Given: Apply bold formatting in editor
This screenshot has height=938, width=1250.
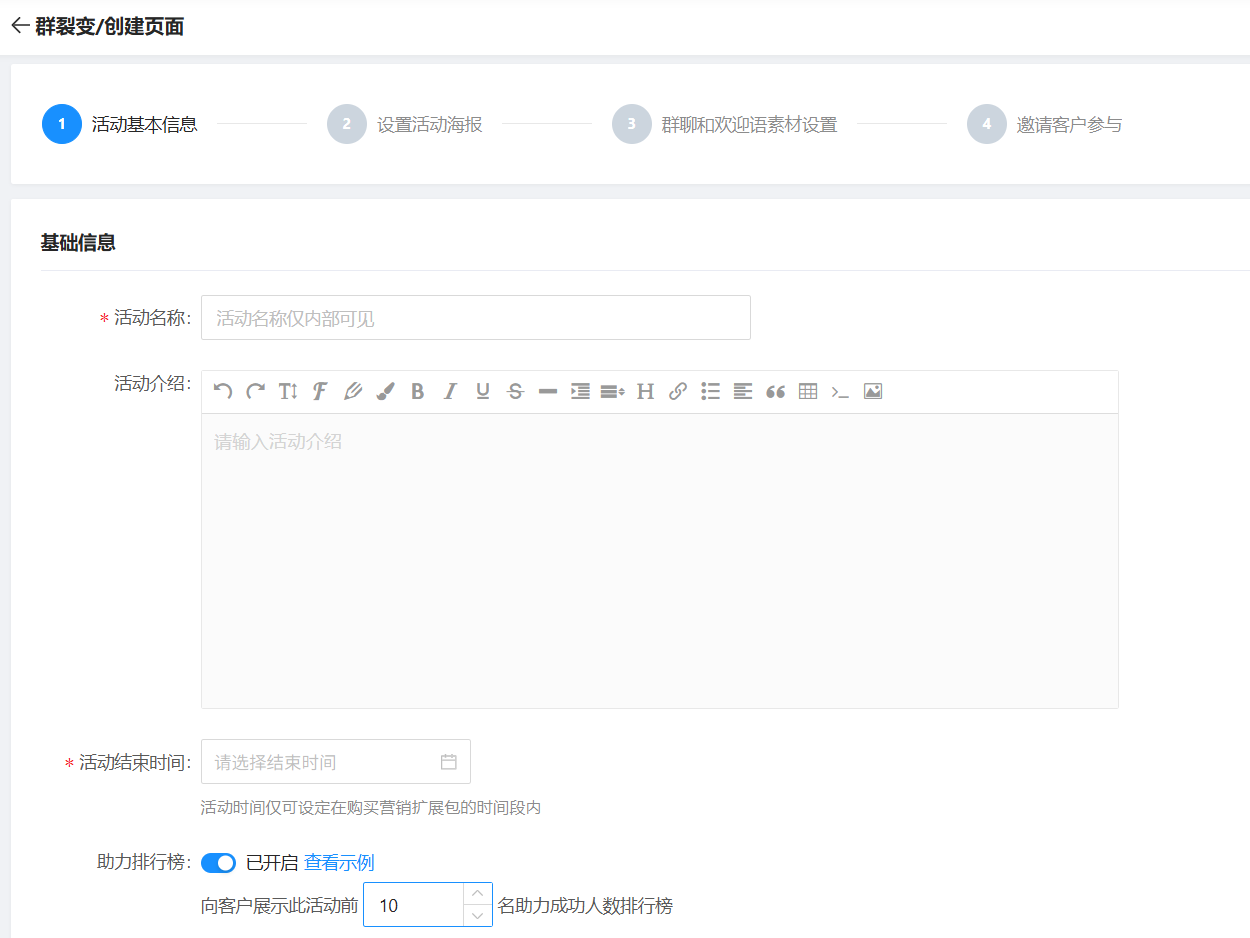Looking at the screenshot, I should tap(418, 392).
